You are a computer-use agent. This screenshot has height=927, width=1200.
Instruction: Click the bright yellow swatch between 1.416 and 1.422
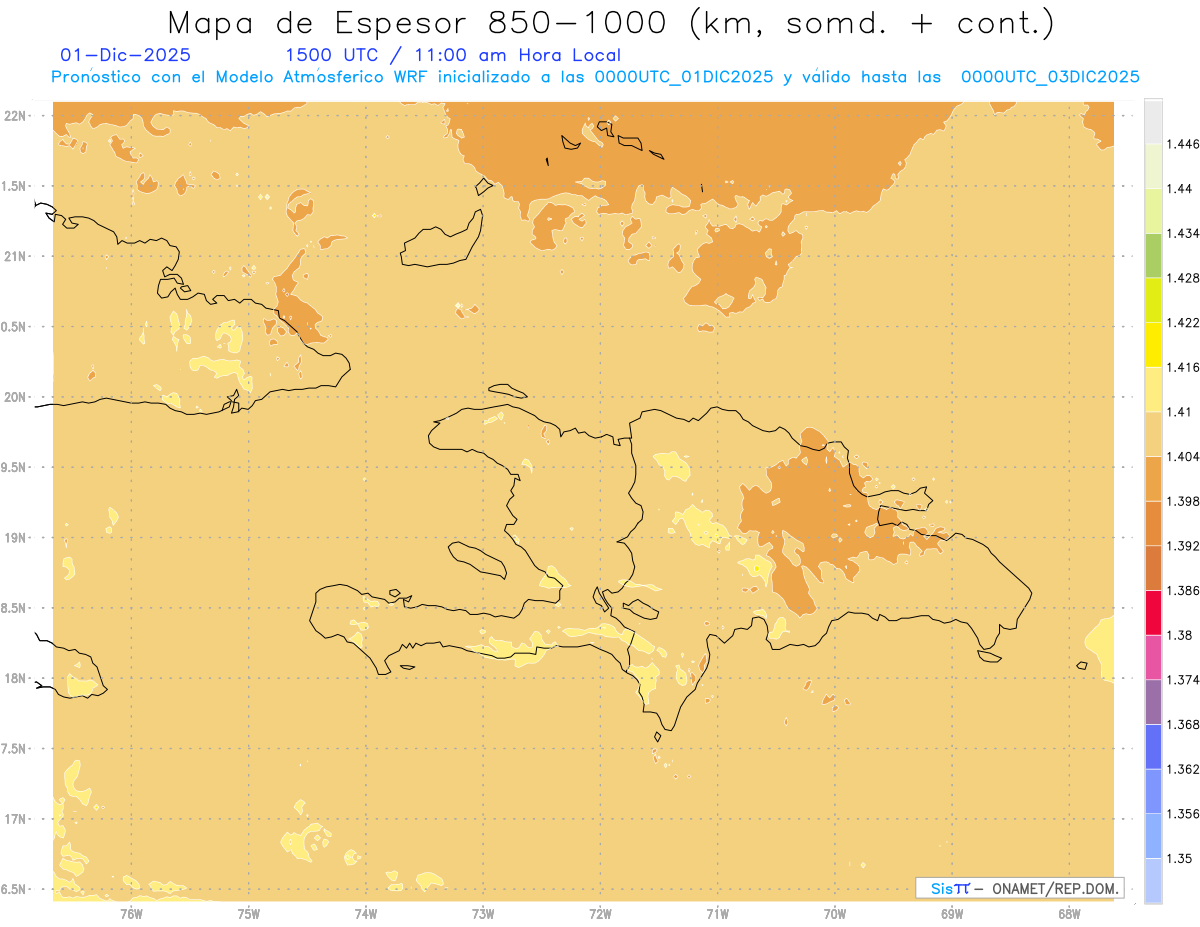(x=1153, y=345)
